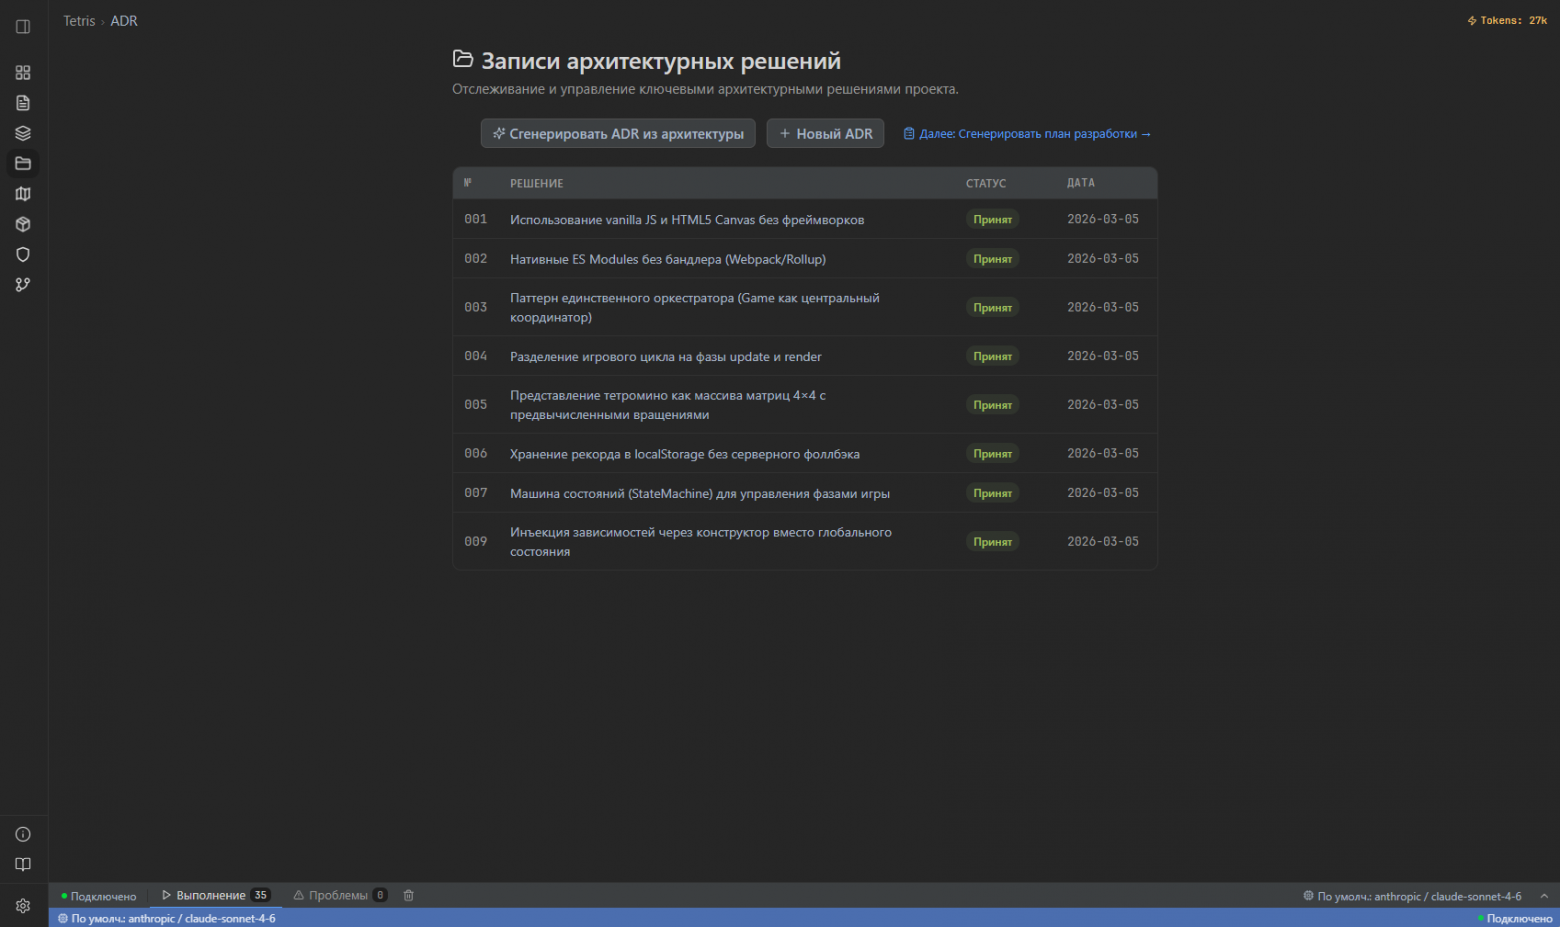1560x927 pixels.
Task: Click the Принят status badge of ADR 009
Action: coord(993,542)
